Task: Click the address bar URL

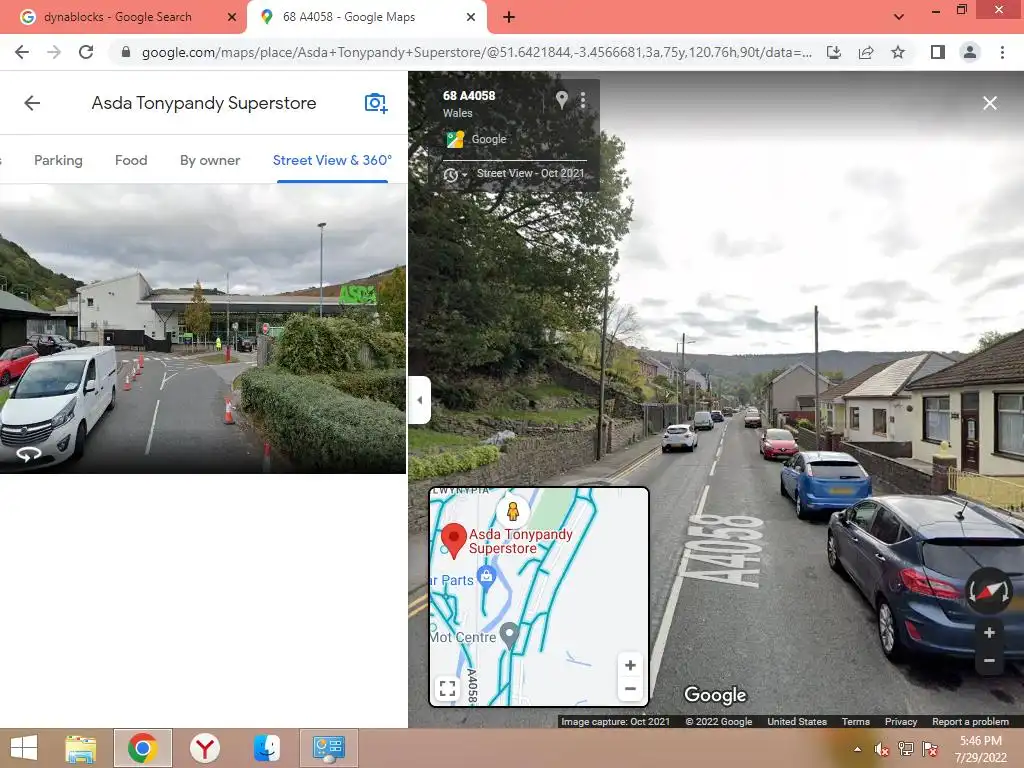Action: pos(477,52)
